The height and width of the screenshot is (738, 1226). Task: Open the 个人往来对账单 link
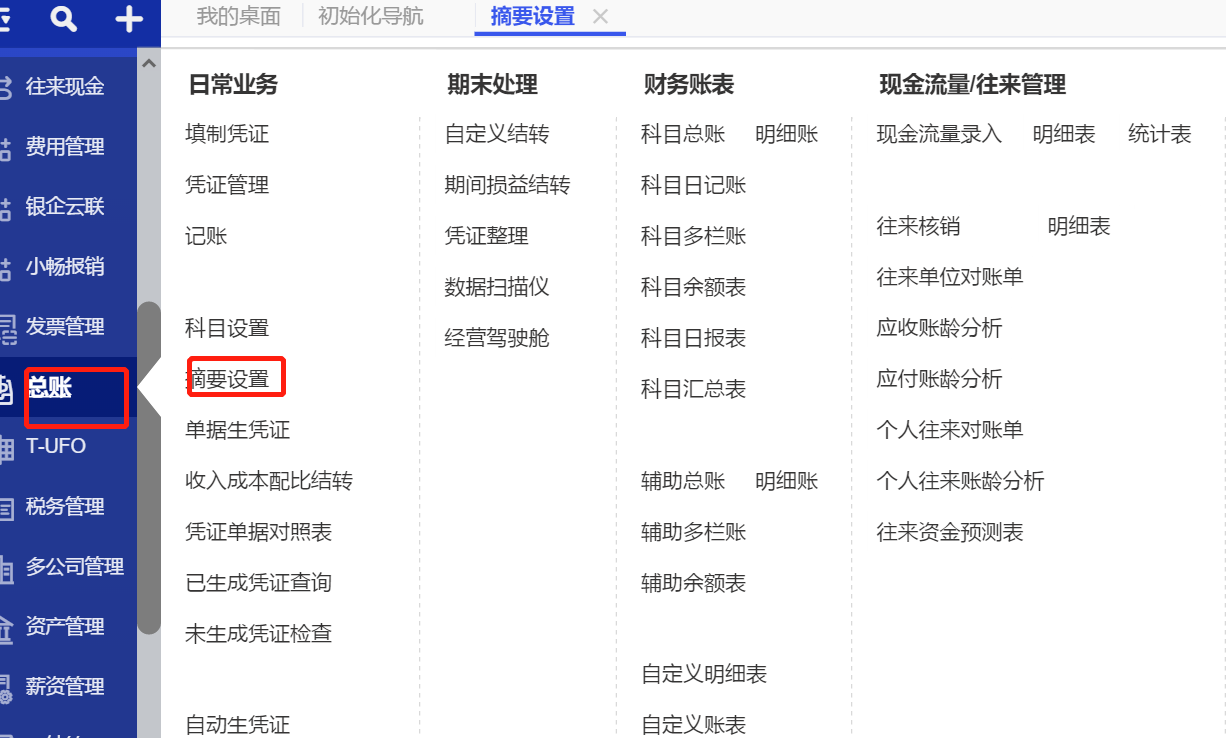pyautogui.click(x=950, y=430)
